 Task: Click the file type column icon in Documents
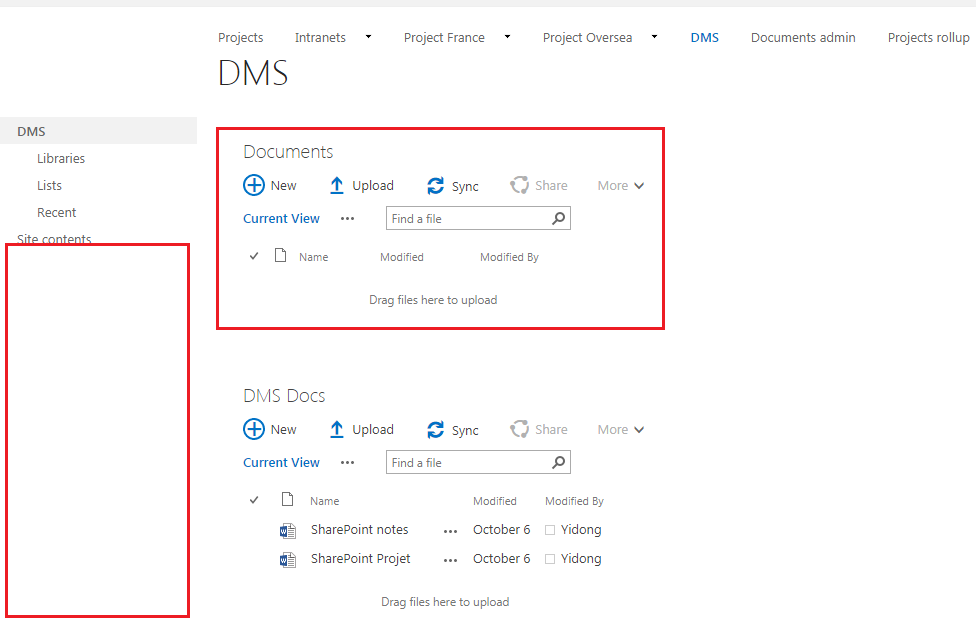click(x=281, y=255)
